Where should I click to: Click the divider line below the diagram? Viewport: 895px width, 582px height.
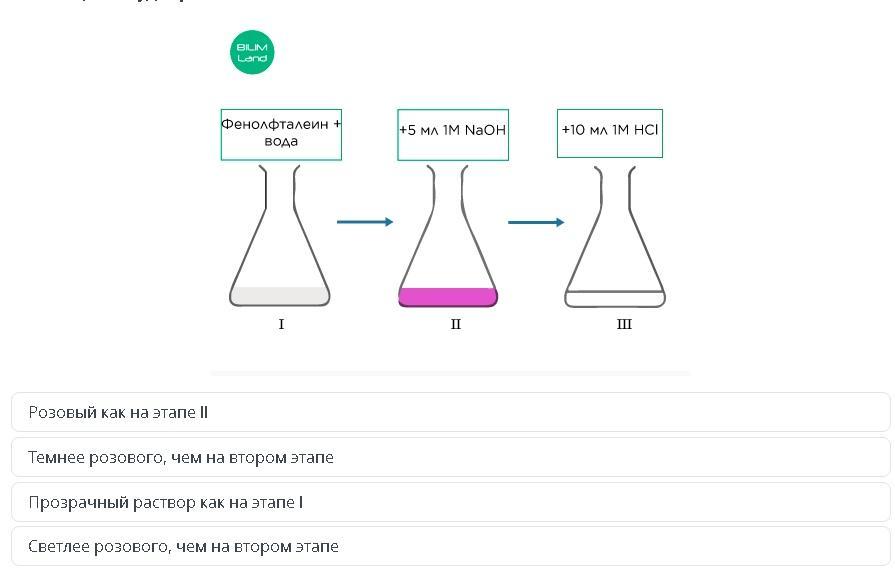click(x=450, y=373)
